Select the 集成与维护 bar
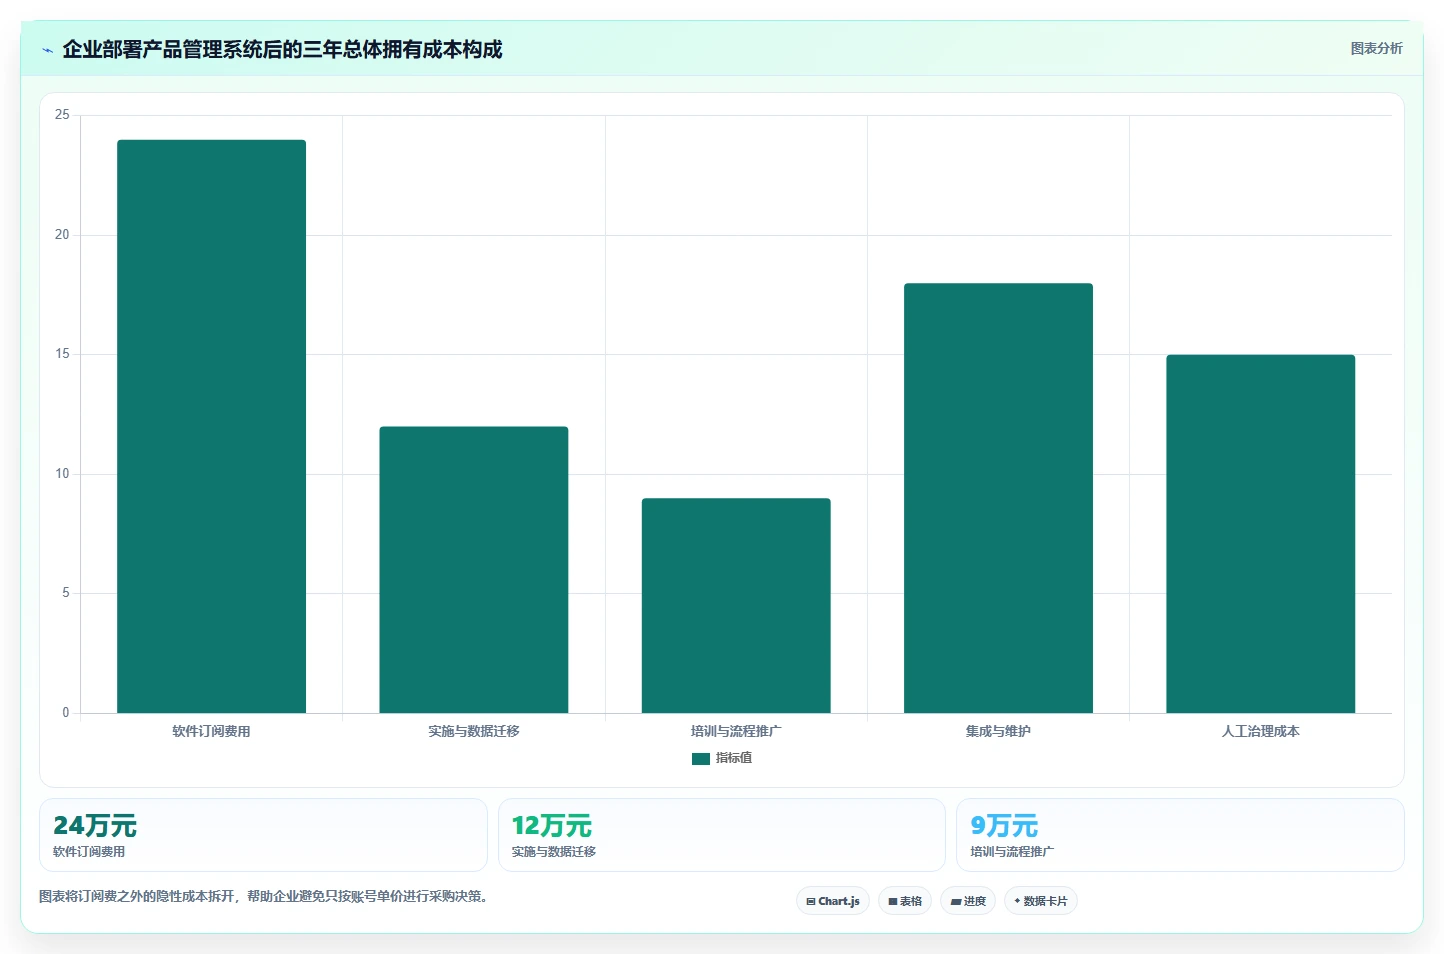Screen dimensions: 1444x954 pyautogui.click(x=998, y=498)
